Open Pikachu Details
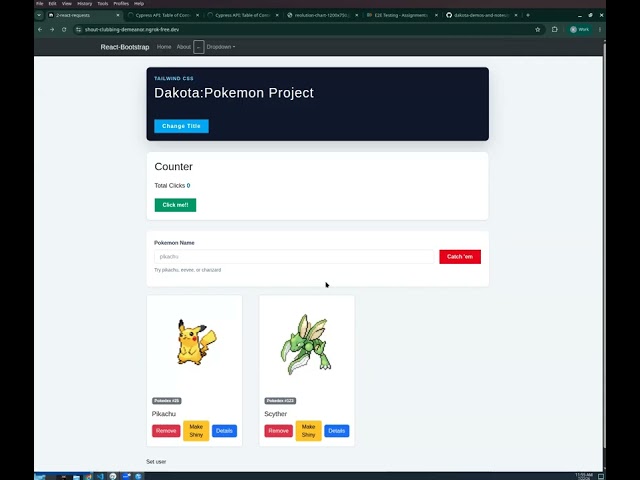This screenshot has width=640, height=480. pos(224,431)
